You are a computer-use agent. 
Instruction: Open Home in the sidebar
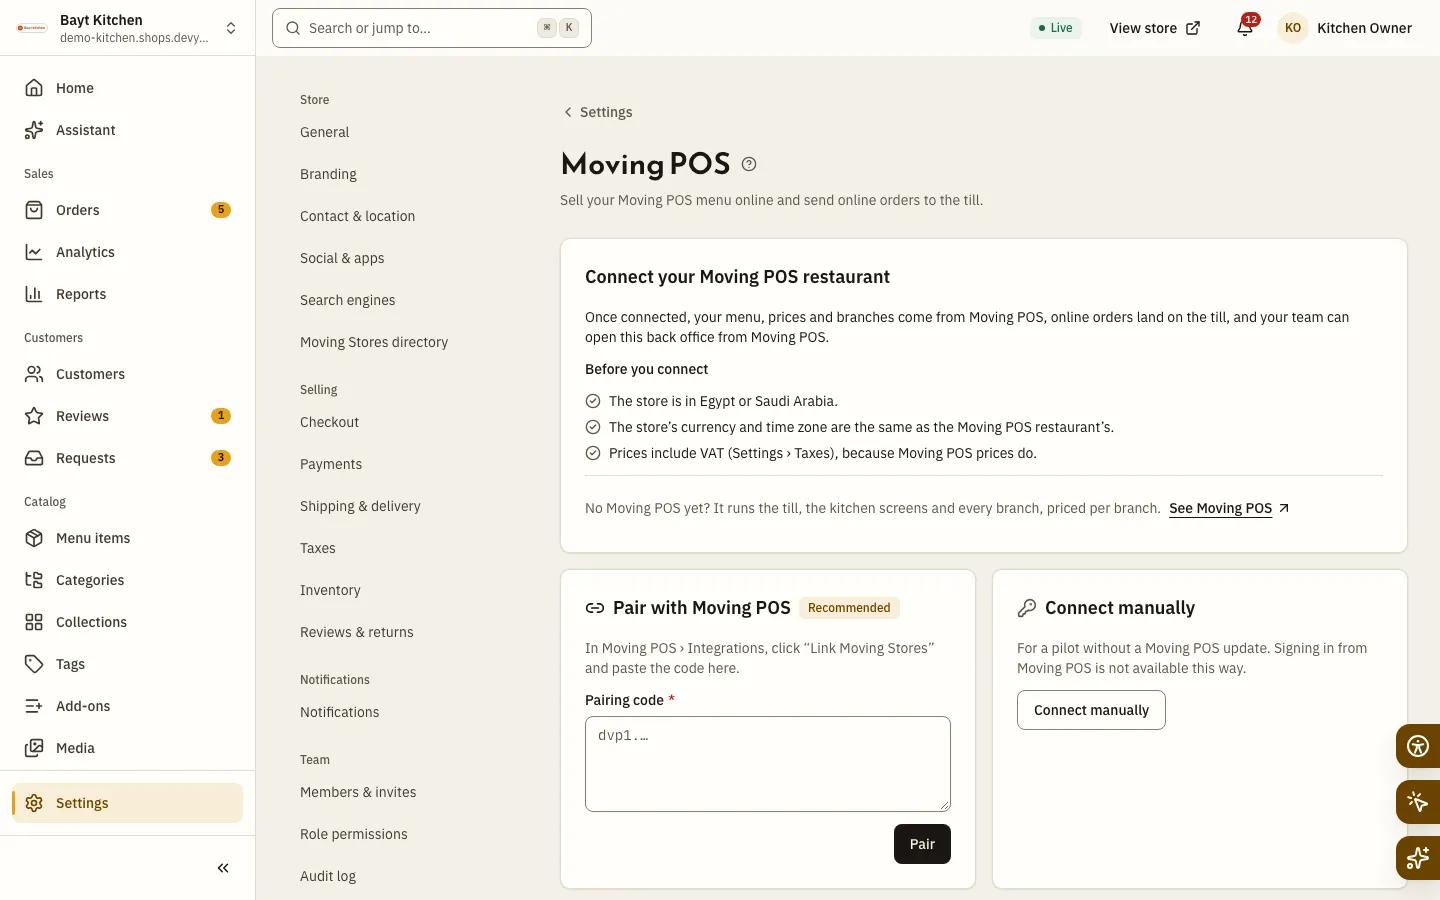point(127,88)
